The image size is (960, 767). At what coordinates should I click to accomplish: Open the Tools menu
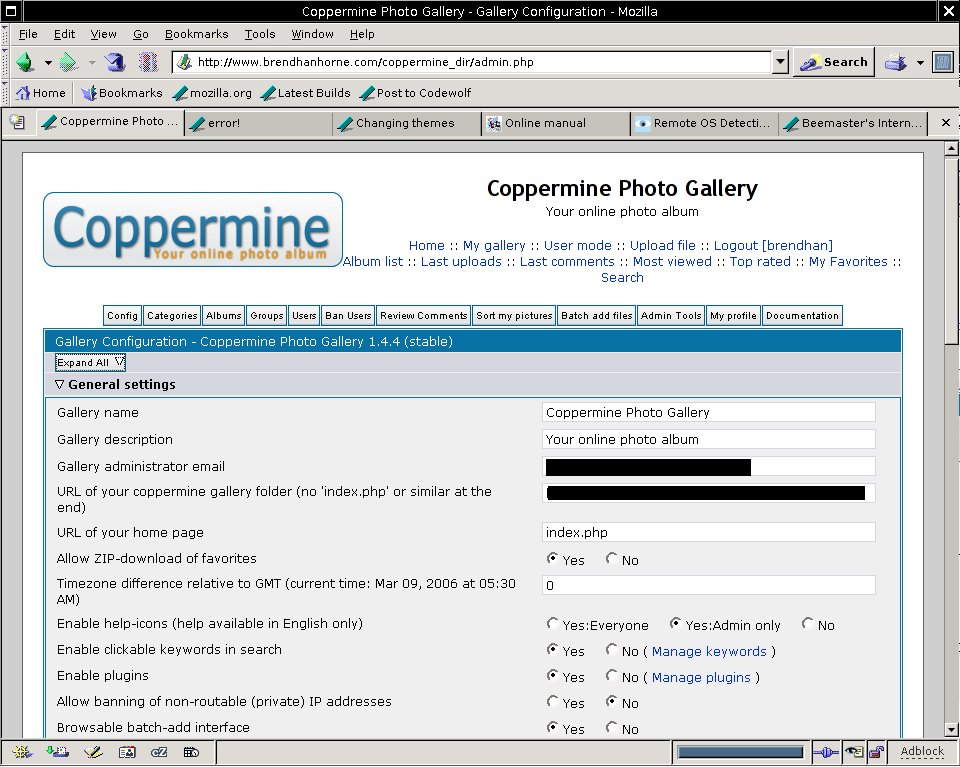pos(260,34)
